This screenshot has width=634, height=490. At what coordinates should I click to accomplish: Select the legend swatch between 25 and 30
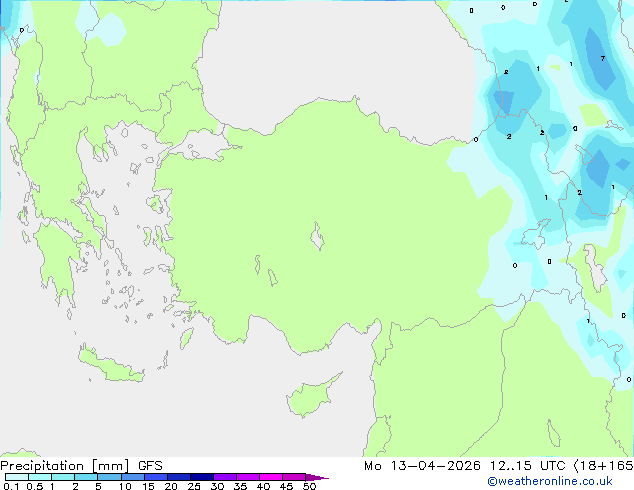coord(201,477)
